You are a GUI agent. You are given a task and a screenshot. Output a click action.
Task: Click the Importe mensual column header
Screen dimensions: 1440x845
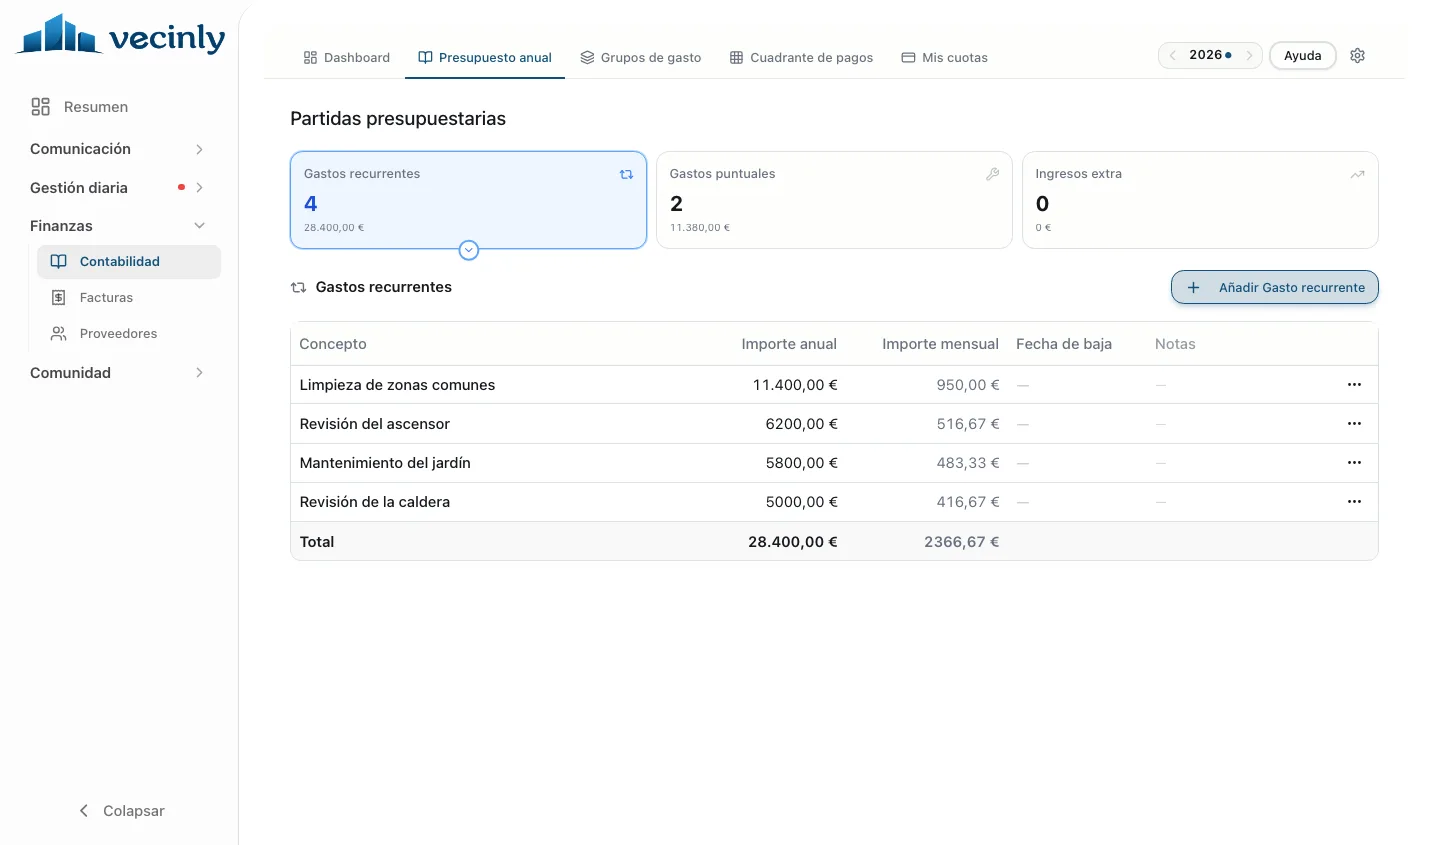coord(940,344)
